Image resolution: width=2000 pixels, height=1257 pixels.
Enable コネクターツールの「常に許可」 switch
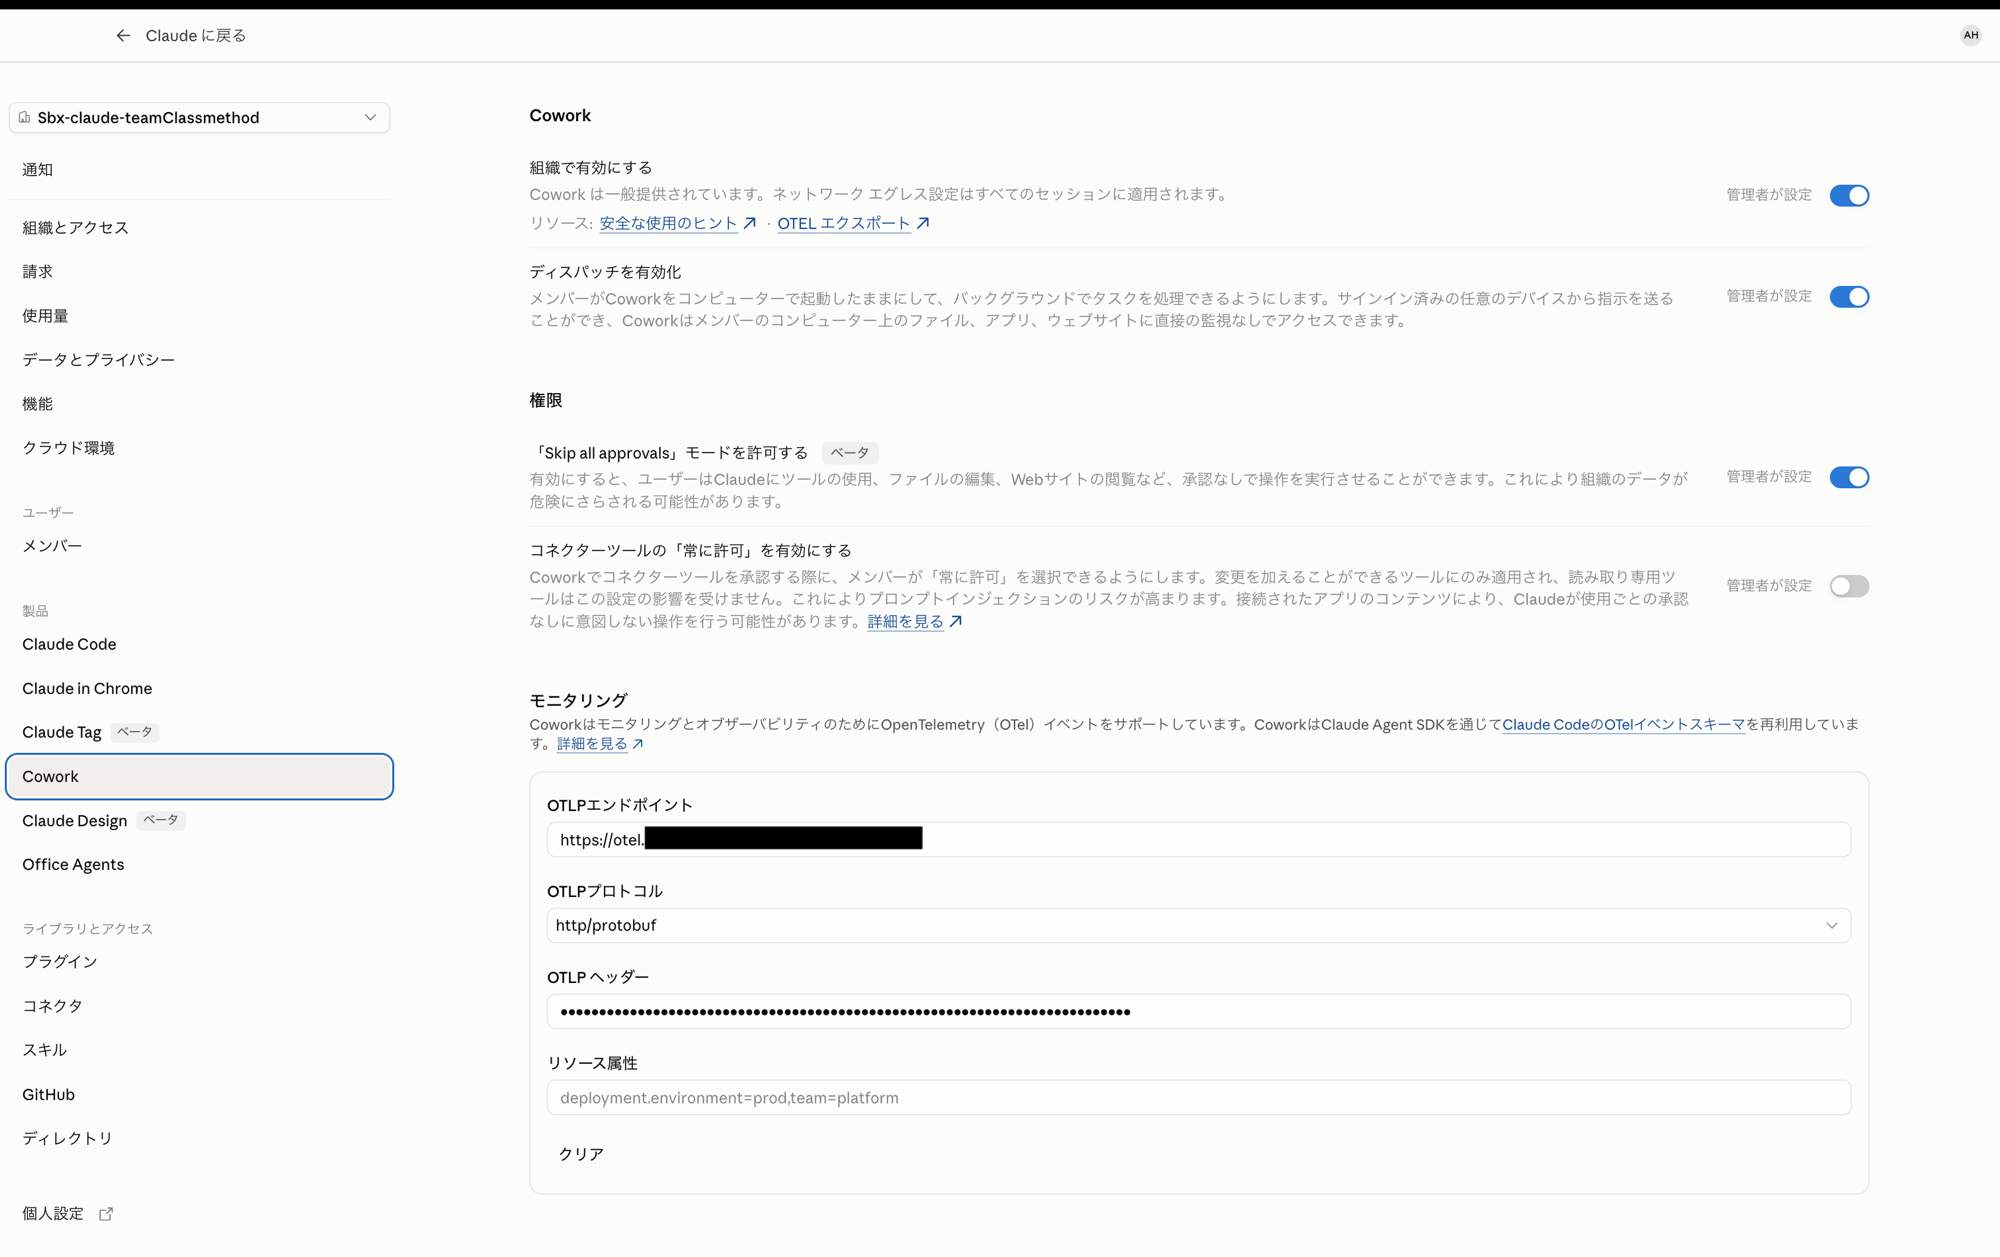(1849, 586)
